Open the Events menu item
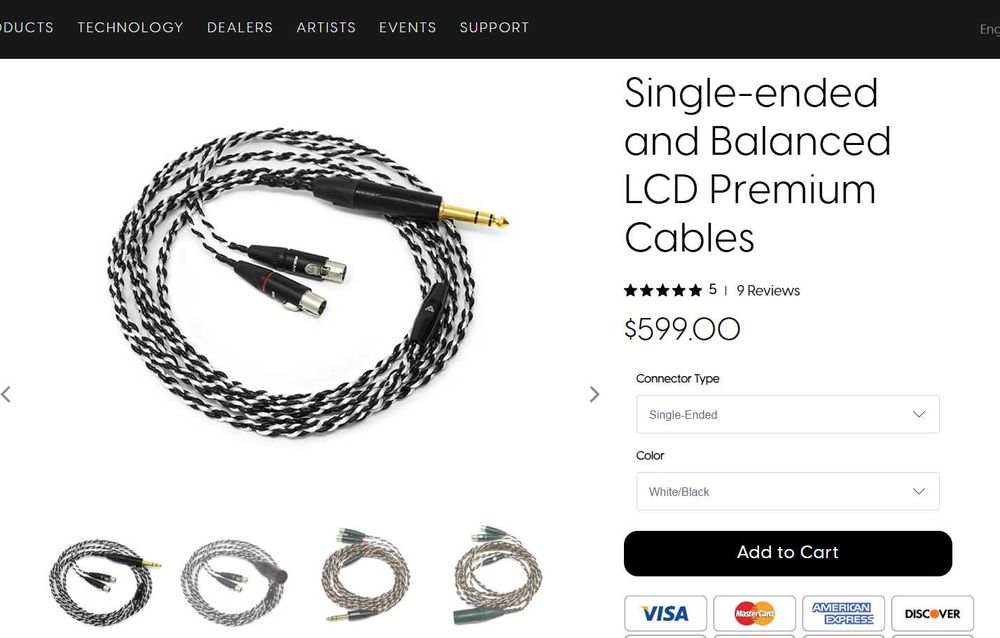The width and height of the screenshot is (1000, 638). (x=408, y=27)
